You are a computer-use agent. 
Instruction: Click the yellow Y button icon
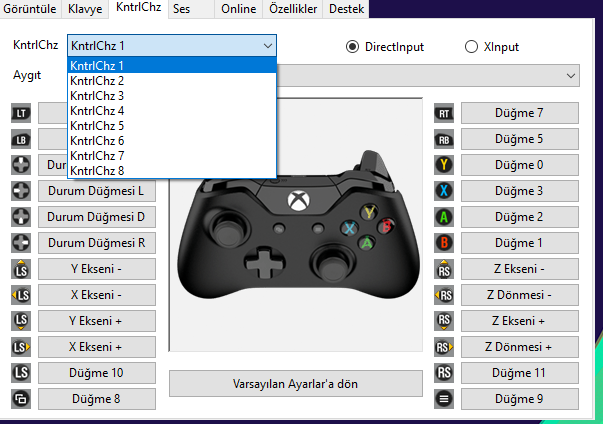click(444, 165)
